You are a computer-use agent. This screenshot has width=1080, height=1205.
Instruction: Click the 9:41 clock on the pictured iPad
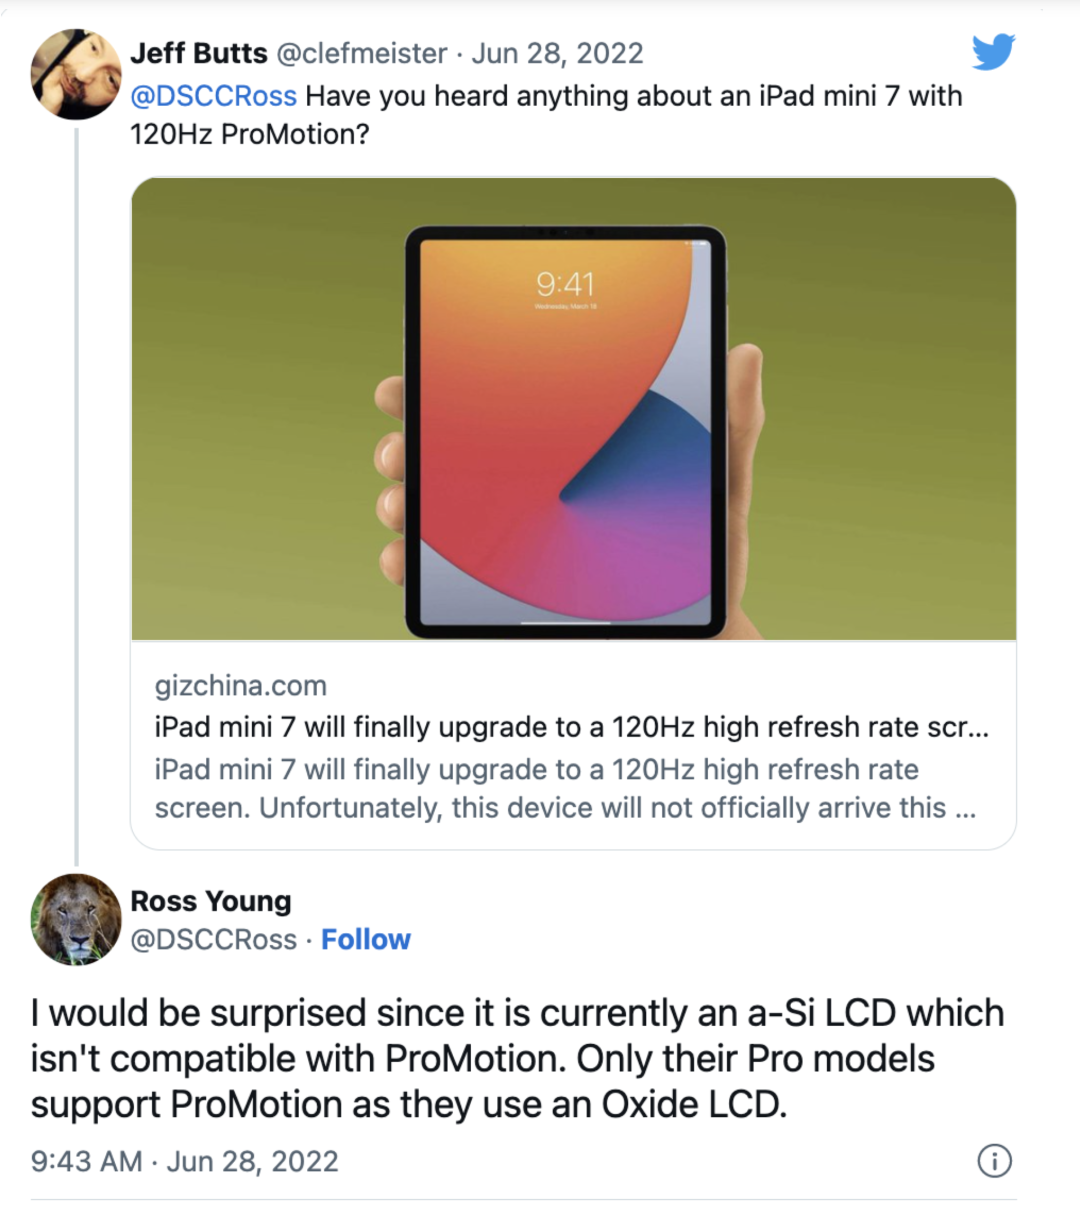coord(565,284)
